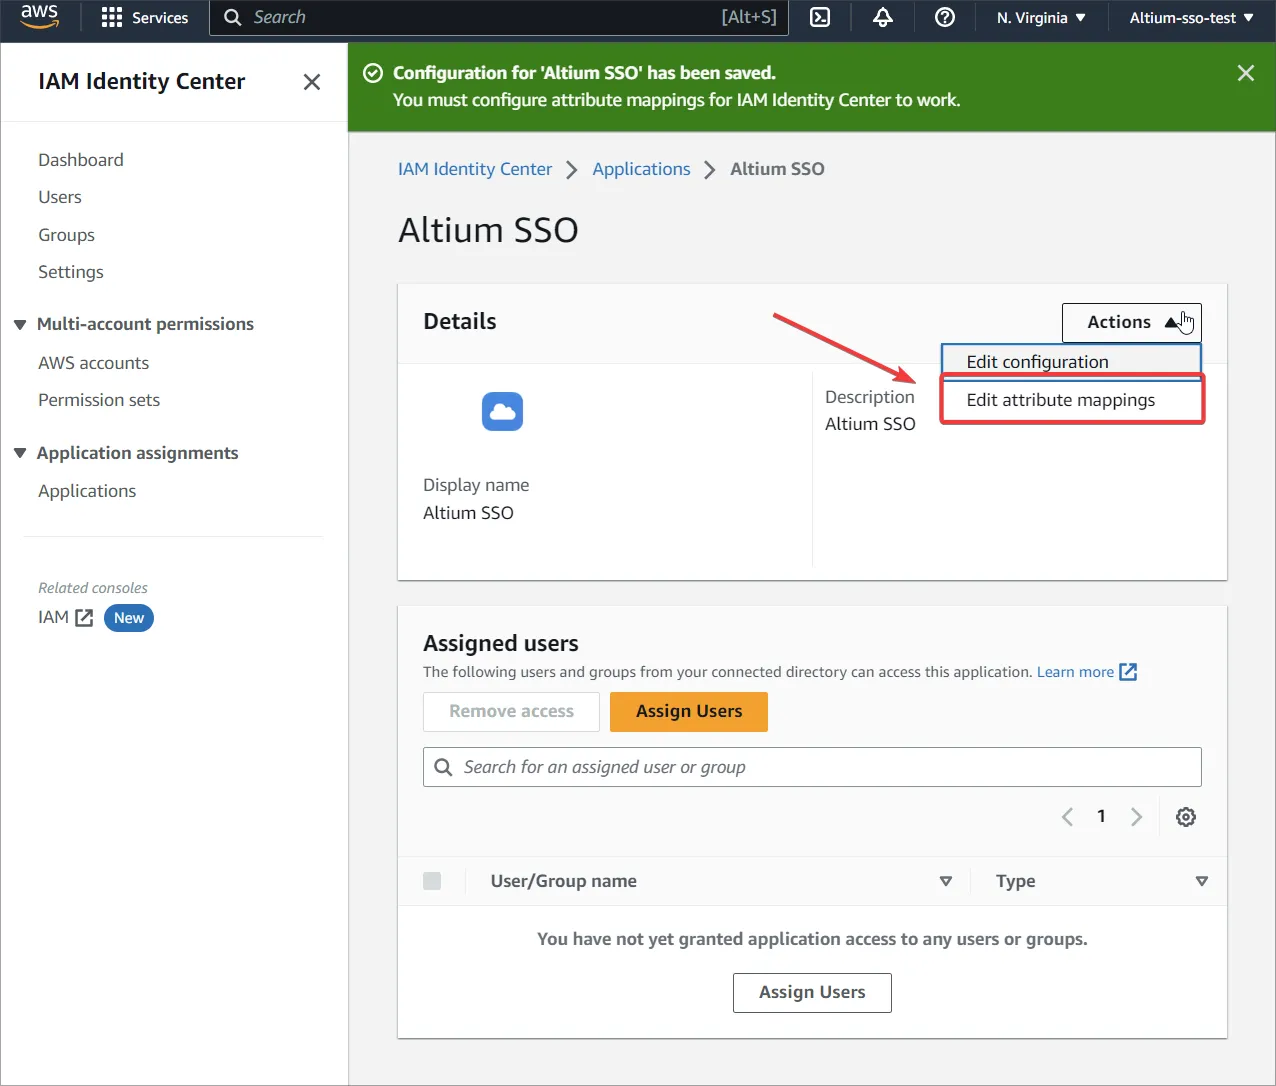Go to previous page of assigned users
The width and height of the screenshot is (1276, 1086).
click(x=1067, y=817)
